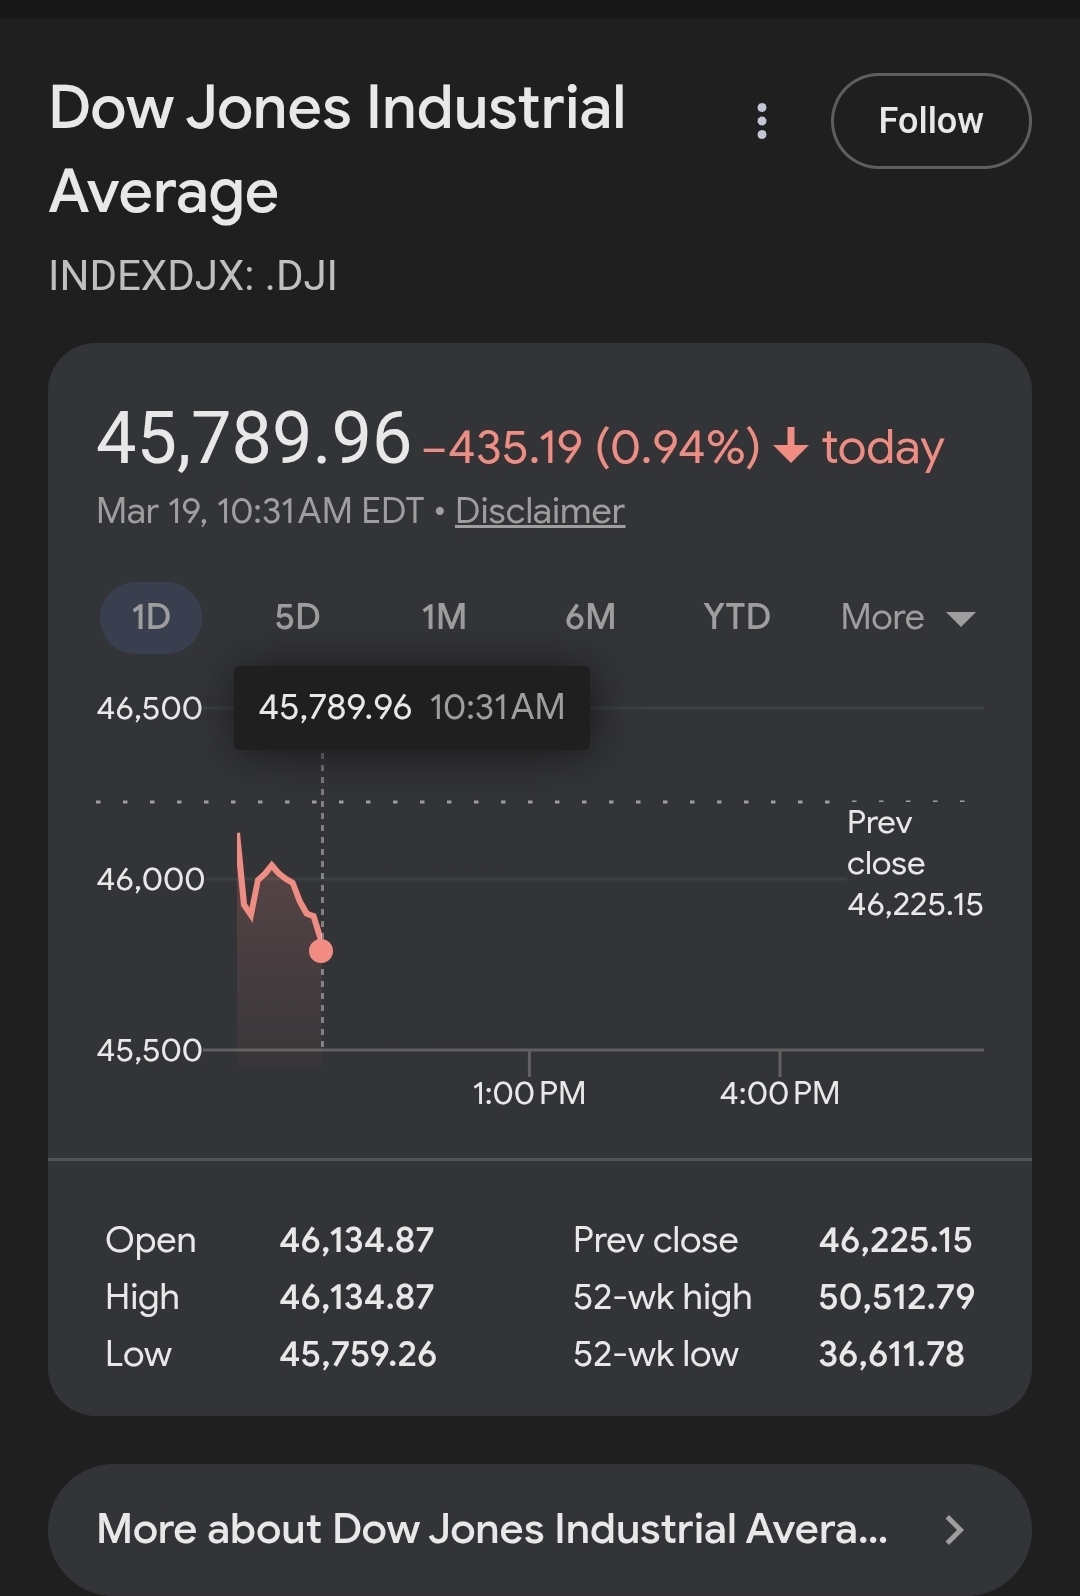This screenshot has height=1596, width=1080.
Task: Click the Prev close label on chart
Action: click(x=886, y=843)
